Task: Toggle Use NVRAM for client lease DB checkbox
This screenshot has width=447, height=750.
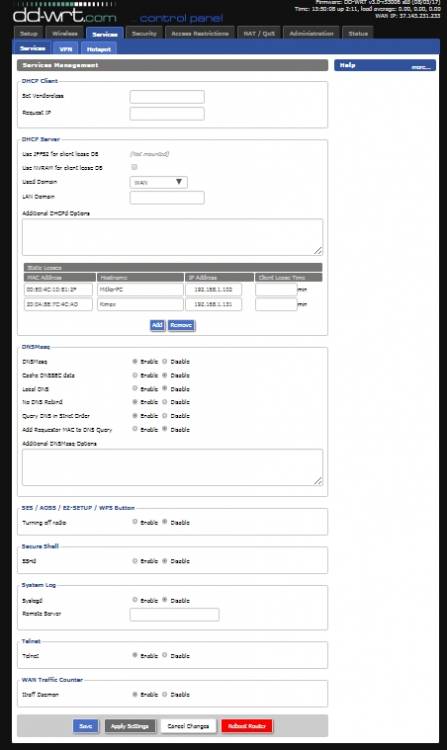Action: coord(134,167)
